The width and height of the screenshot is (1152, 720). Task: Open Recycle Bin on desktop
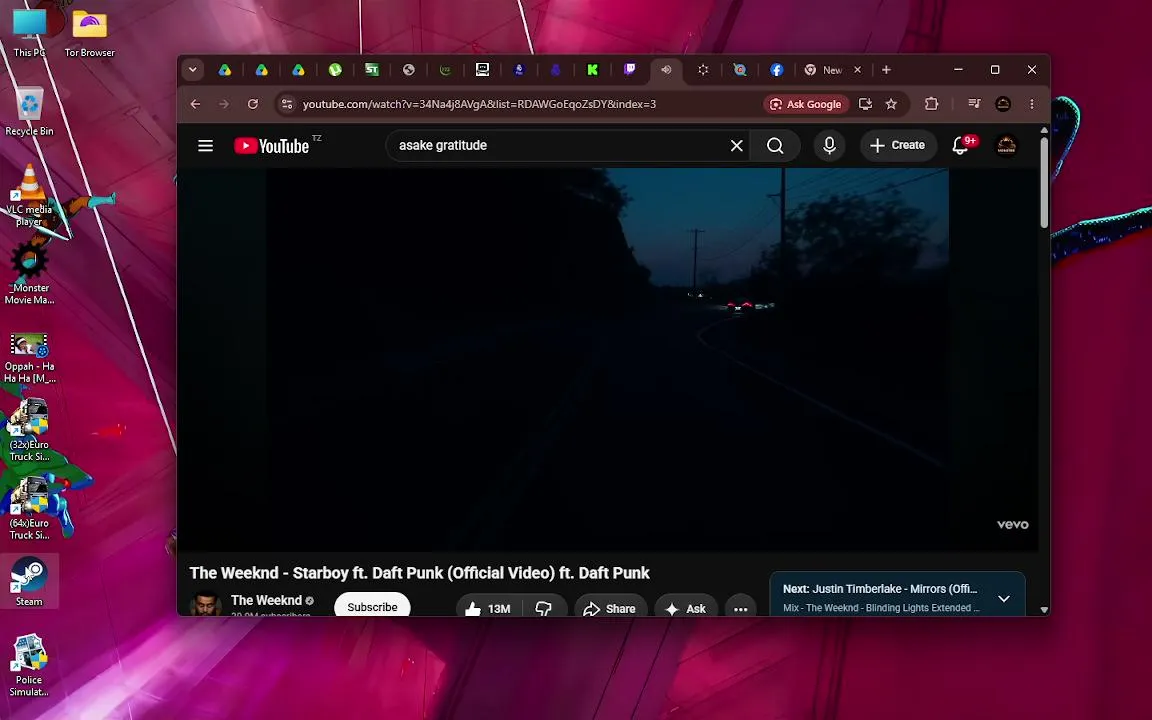pyautogui.click(x=29, y=112)
